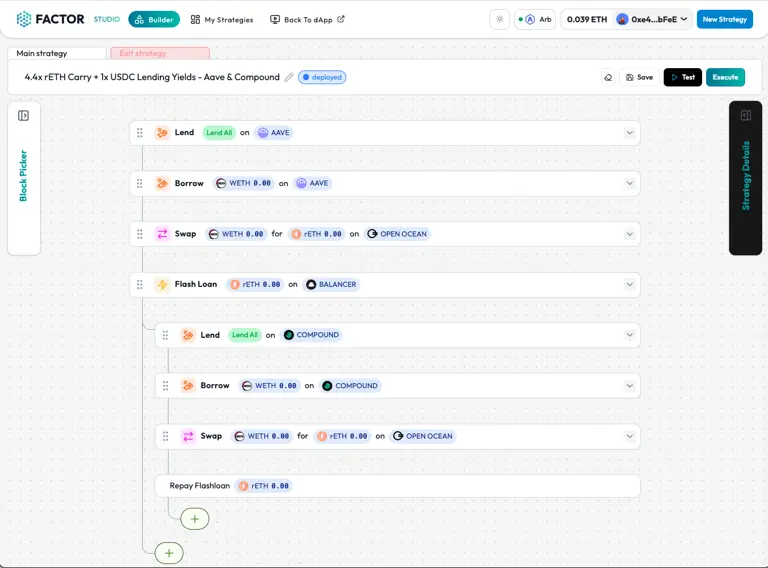This screenshot has width=768, height=568.
Task: Expand the nested Swap Open Ocean block
Action: [x=629, y=436]
